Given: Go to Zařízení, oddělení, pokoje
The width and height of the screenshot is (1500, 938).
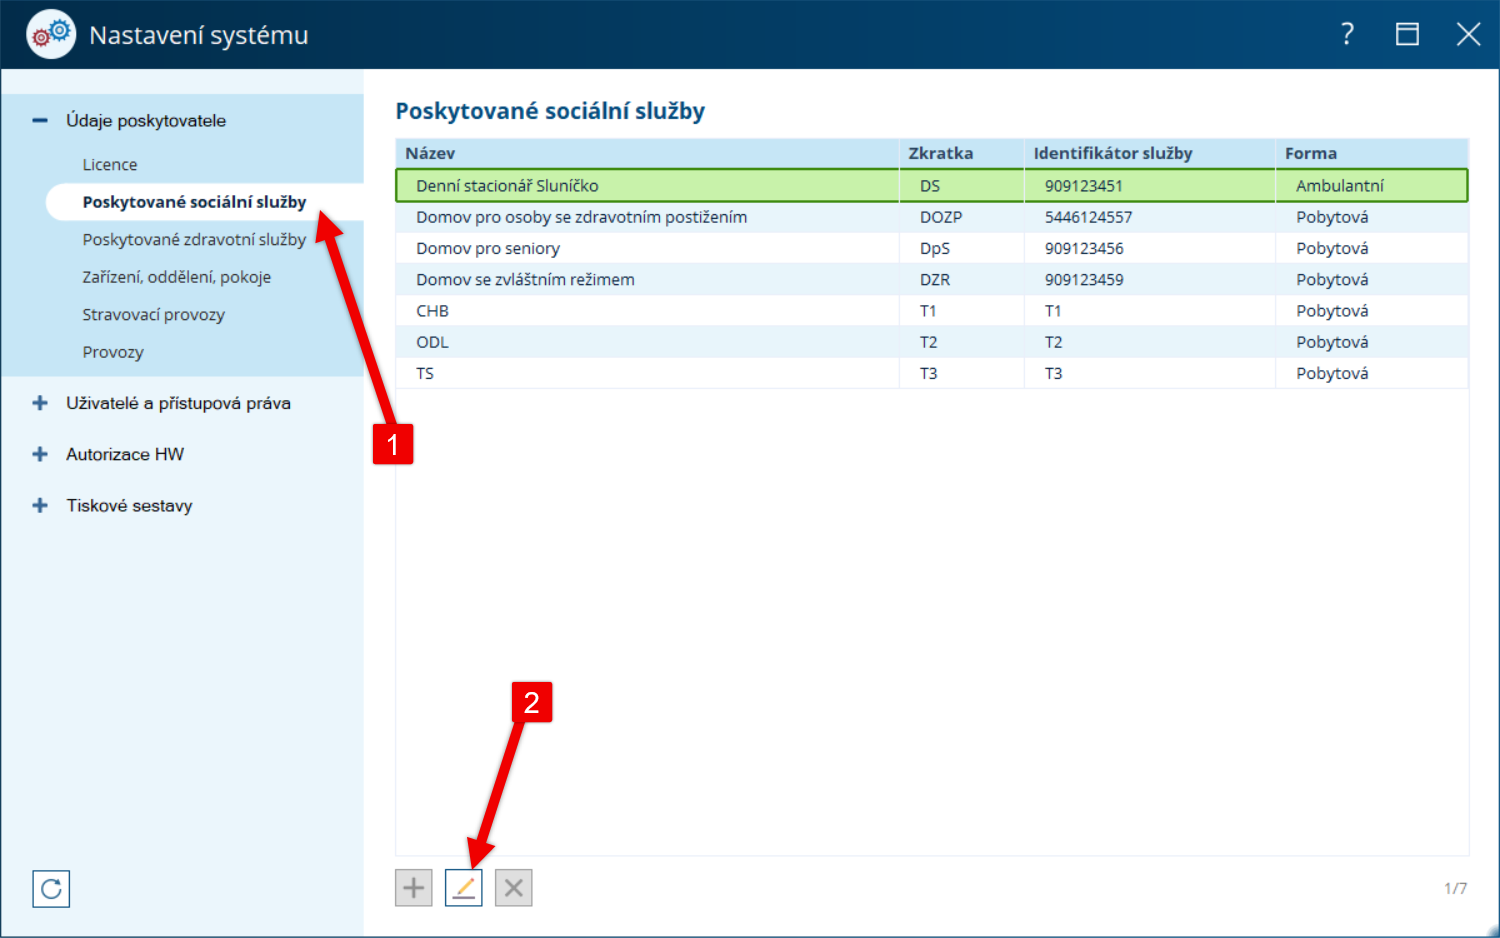Looking at the screenshot, I should pyautogui.click(x=177, y=277).
